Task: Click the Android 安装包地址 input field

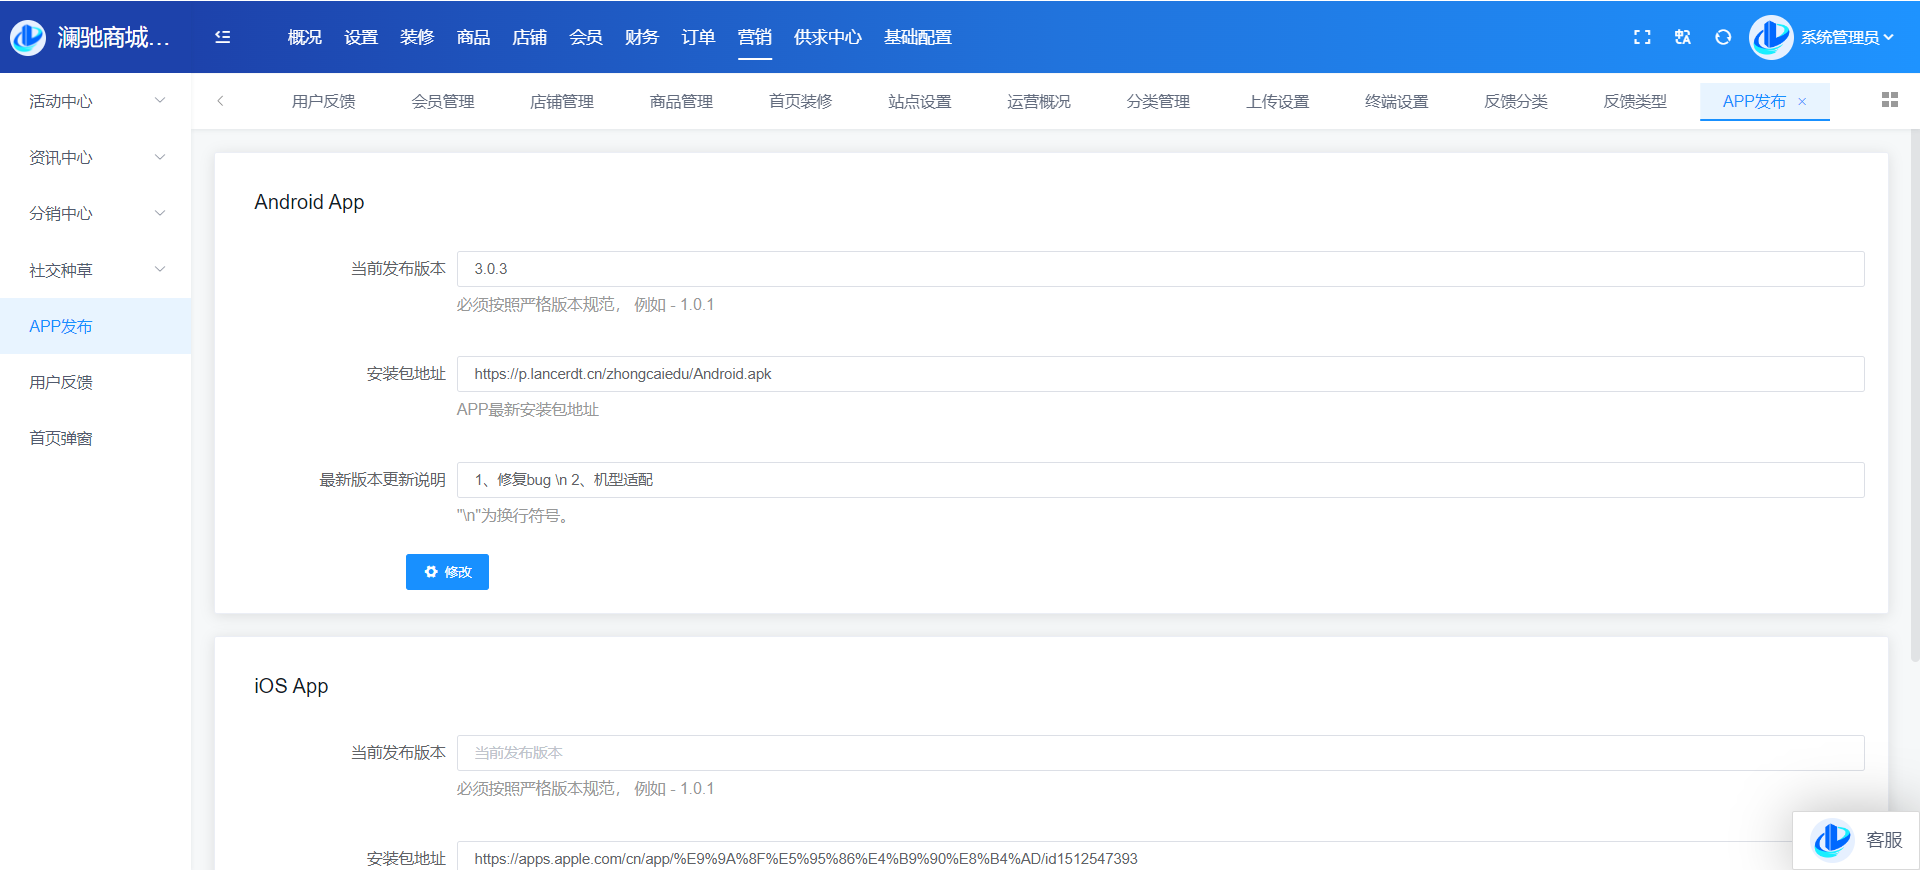Action: (1160, 374)
